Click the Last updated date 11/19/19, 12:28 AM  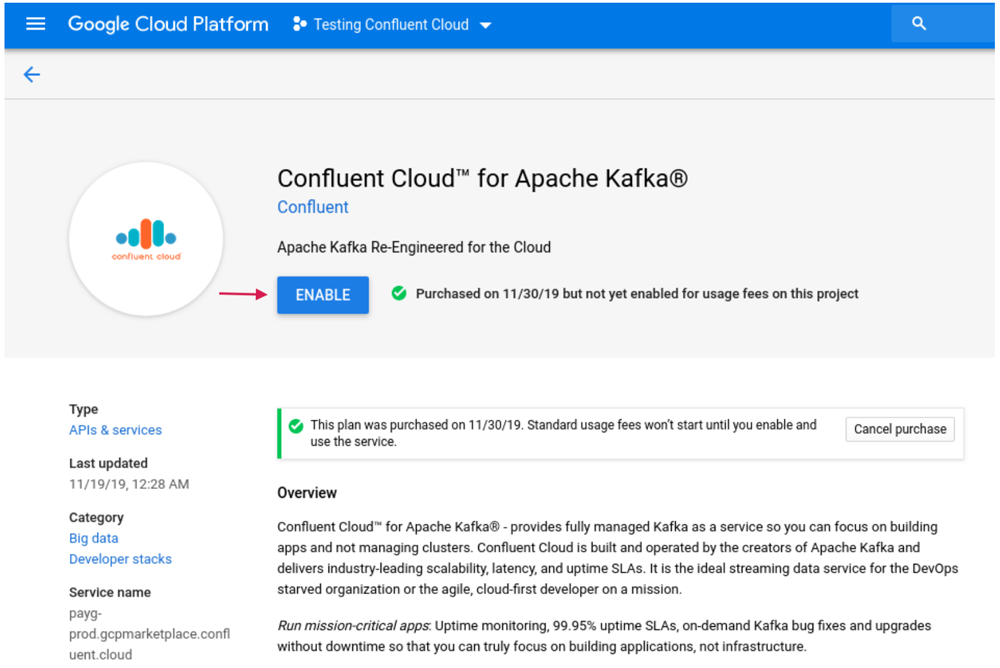pyautogui.click(x=129, y=484)
